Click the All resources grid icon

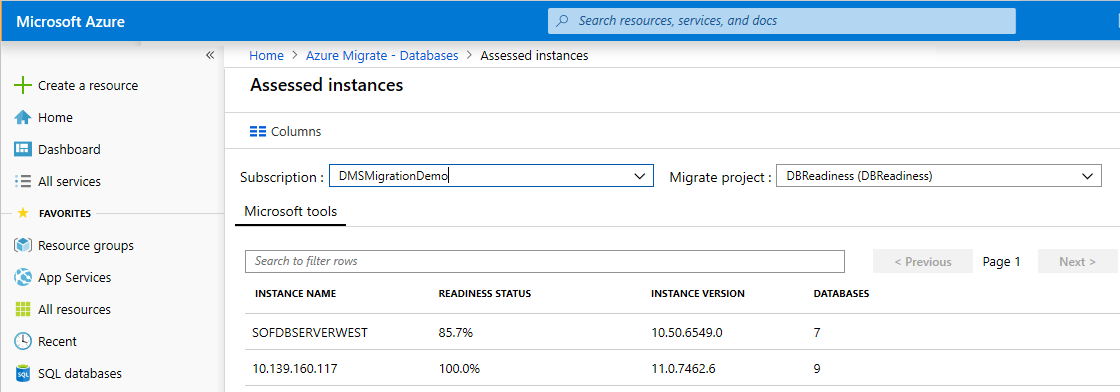click(x=23, y=310)
